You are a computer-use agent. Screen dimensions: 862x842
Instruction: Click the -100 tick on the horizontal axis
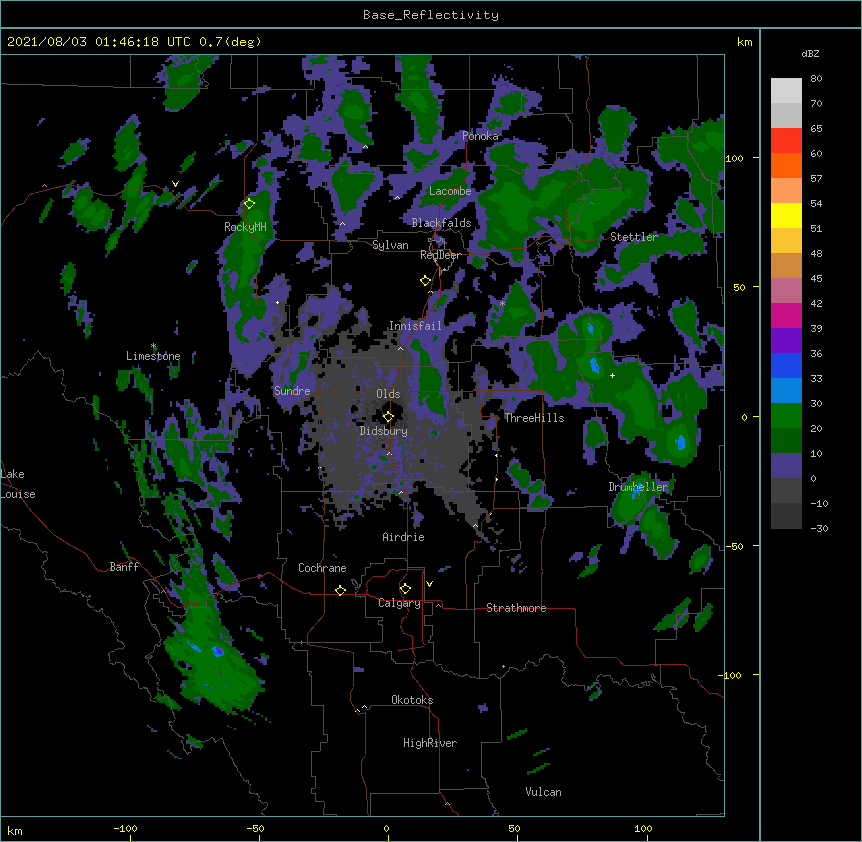coord(125,828)
